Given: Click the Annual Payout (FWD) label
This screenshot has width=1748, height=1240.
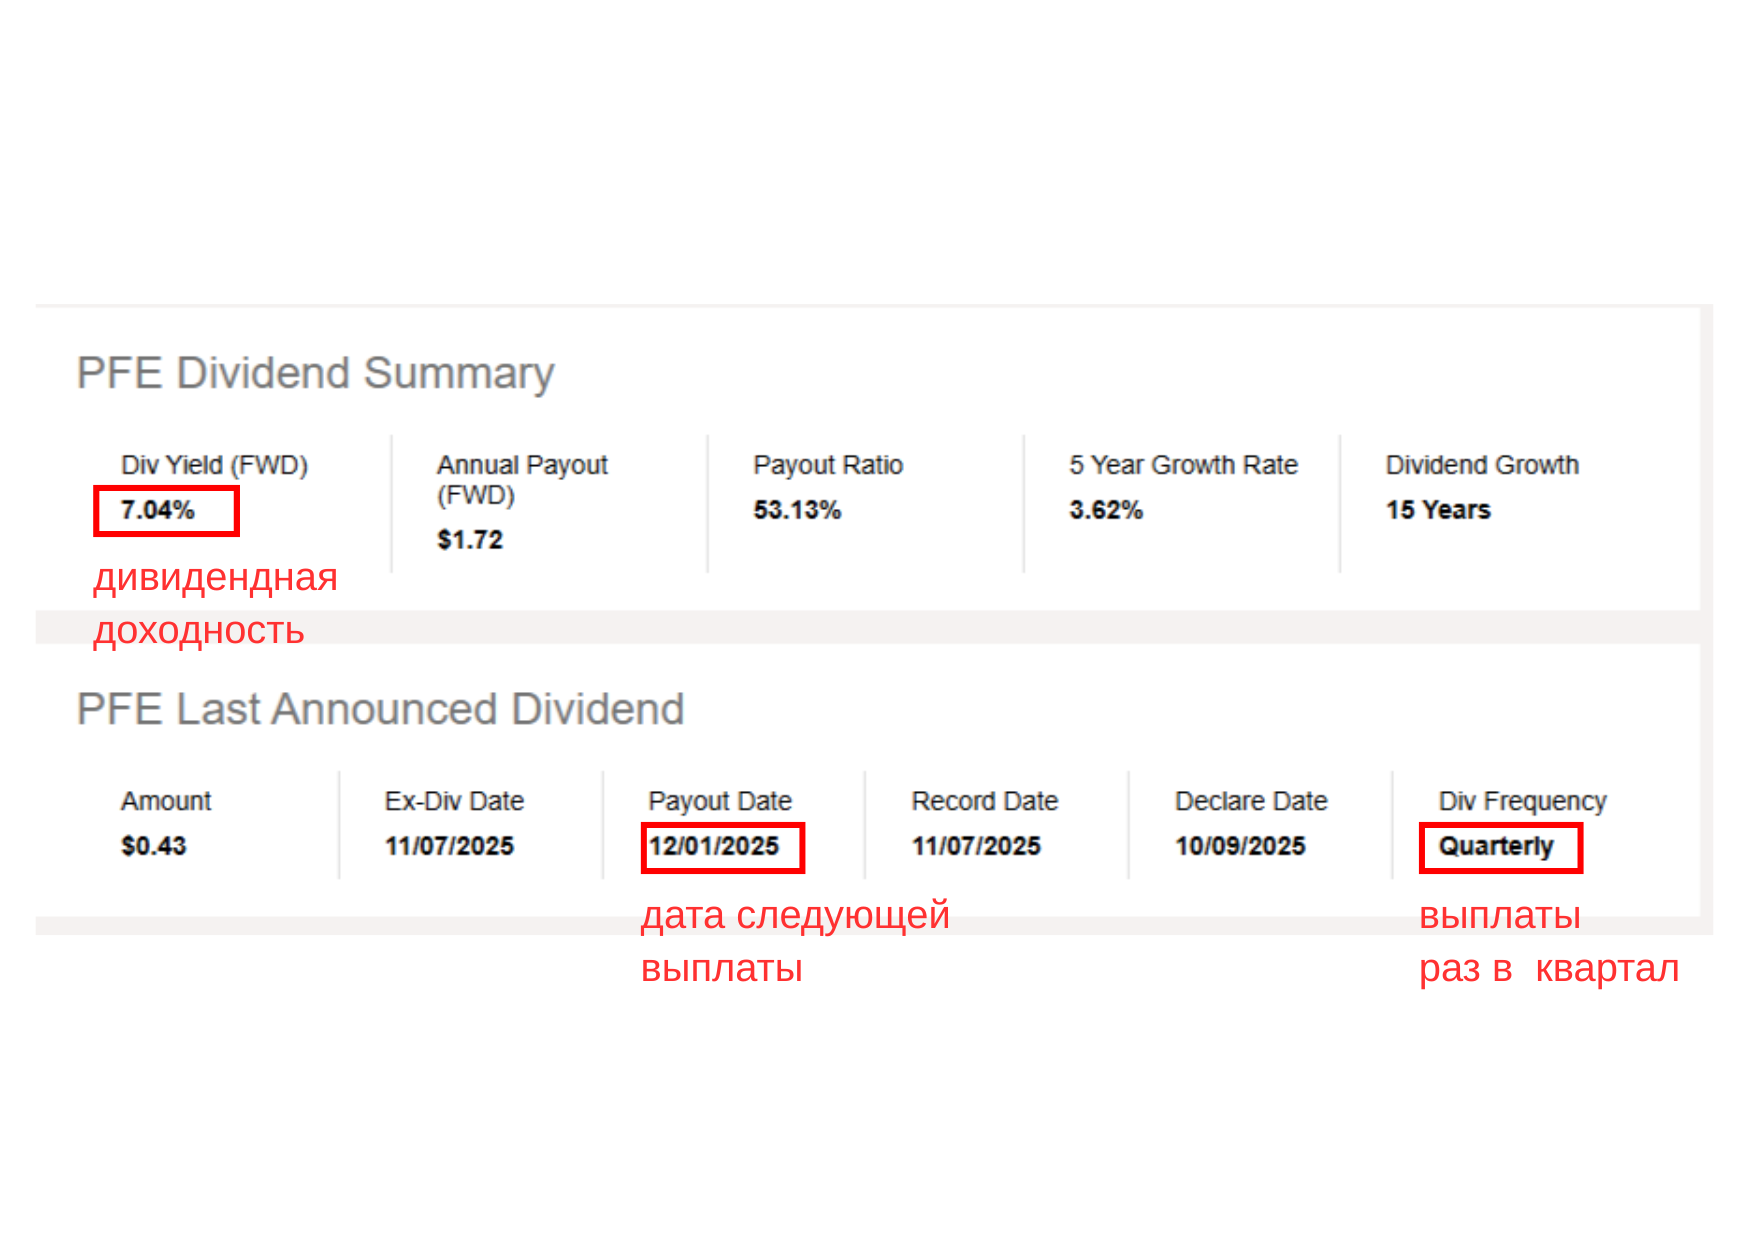Looking at the screenshot, I should click(x=521, y=480).
